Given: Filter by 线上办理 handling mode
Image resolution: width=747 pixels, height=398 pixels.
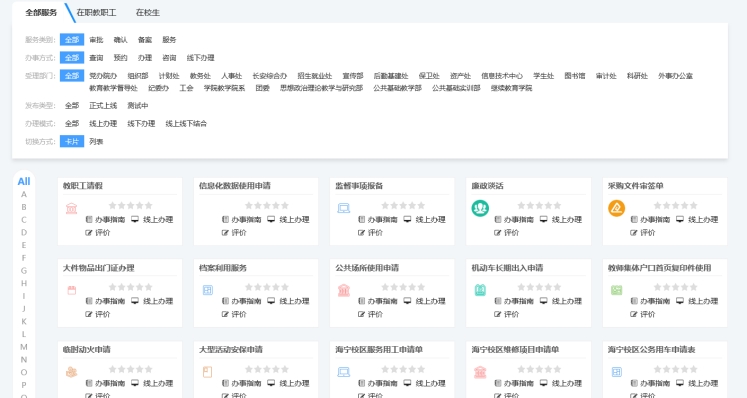Looking at the screenshot, I should [x=103, y=123].
